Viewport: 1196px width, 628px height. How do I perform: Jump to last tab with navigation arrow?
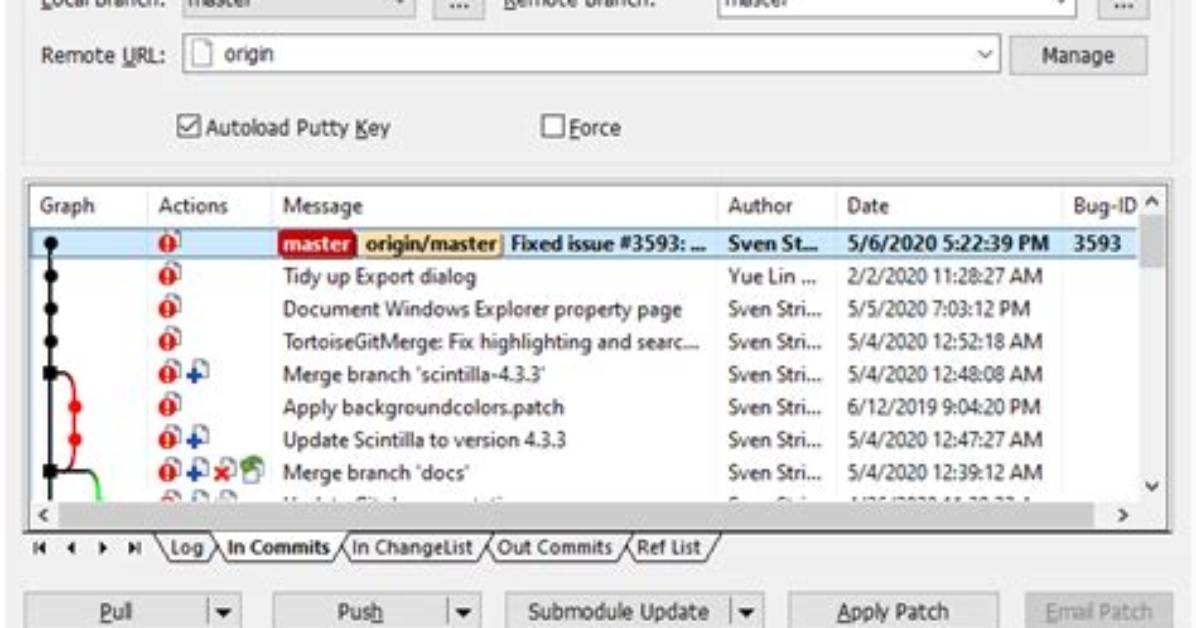click(x=134, y=548)
